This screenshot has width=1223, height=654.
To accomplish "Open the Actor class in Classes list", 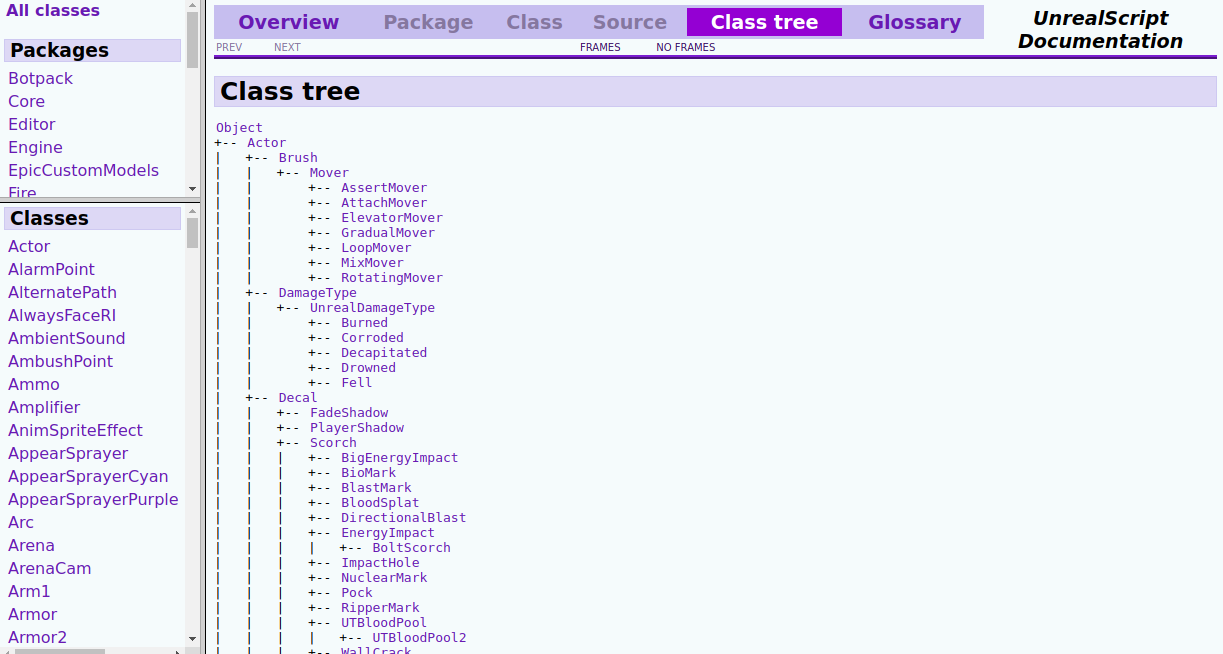I will click(x=29, y=246).
